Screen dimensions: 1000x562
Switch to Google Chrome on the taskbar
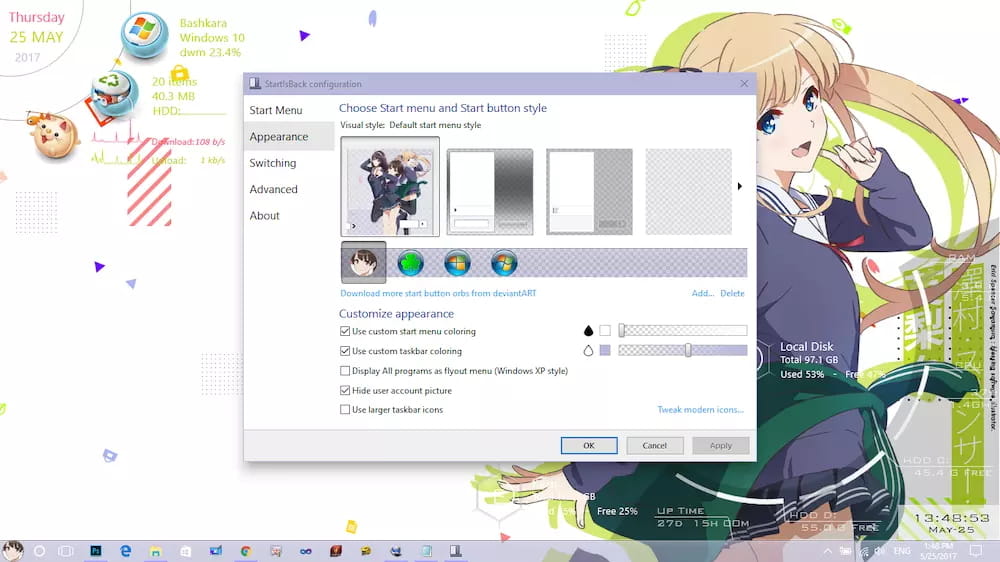point(246,551)
